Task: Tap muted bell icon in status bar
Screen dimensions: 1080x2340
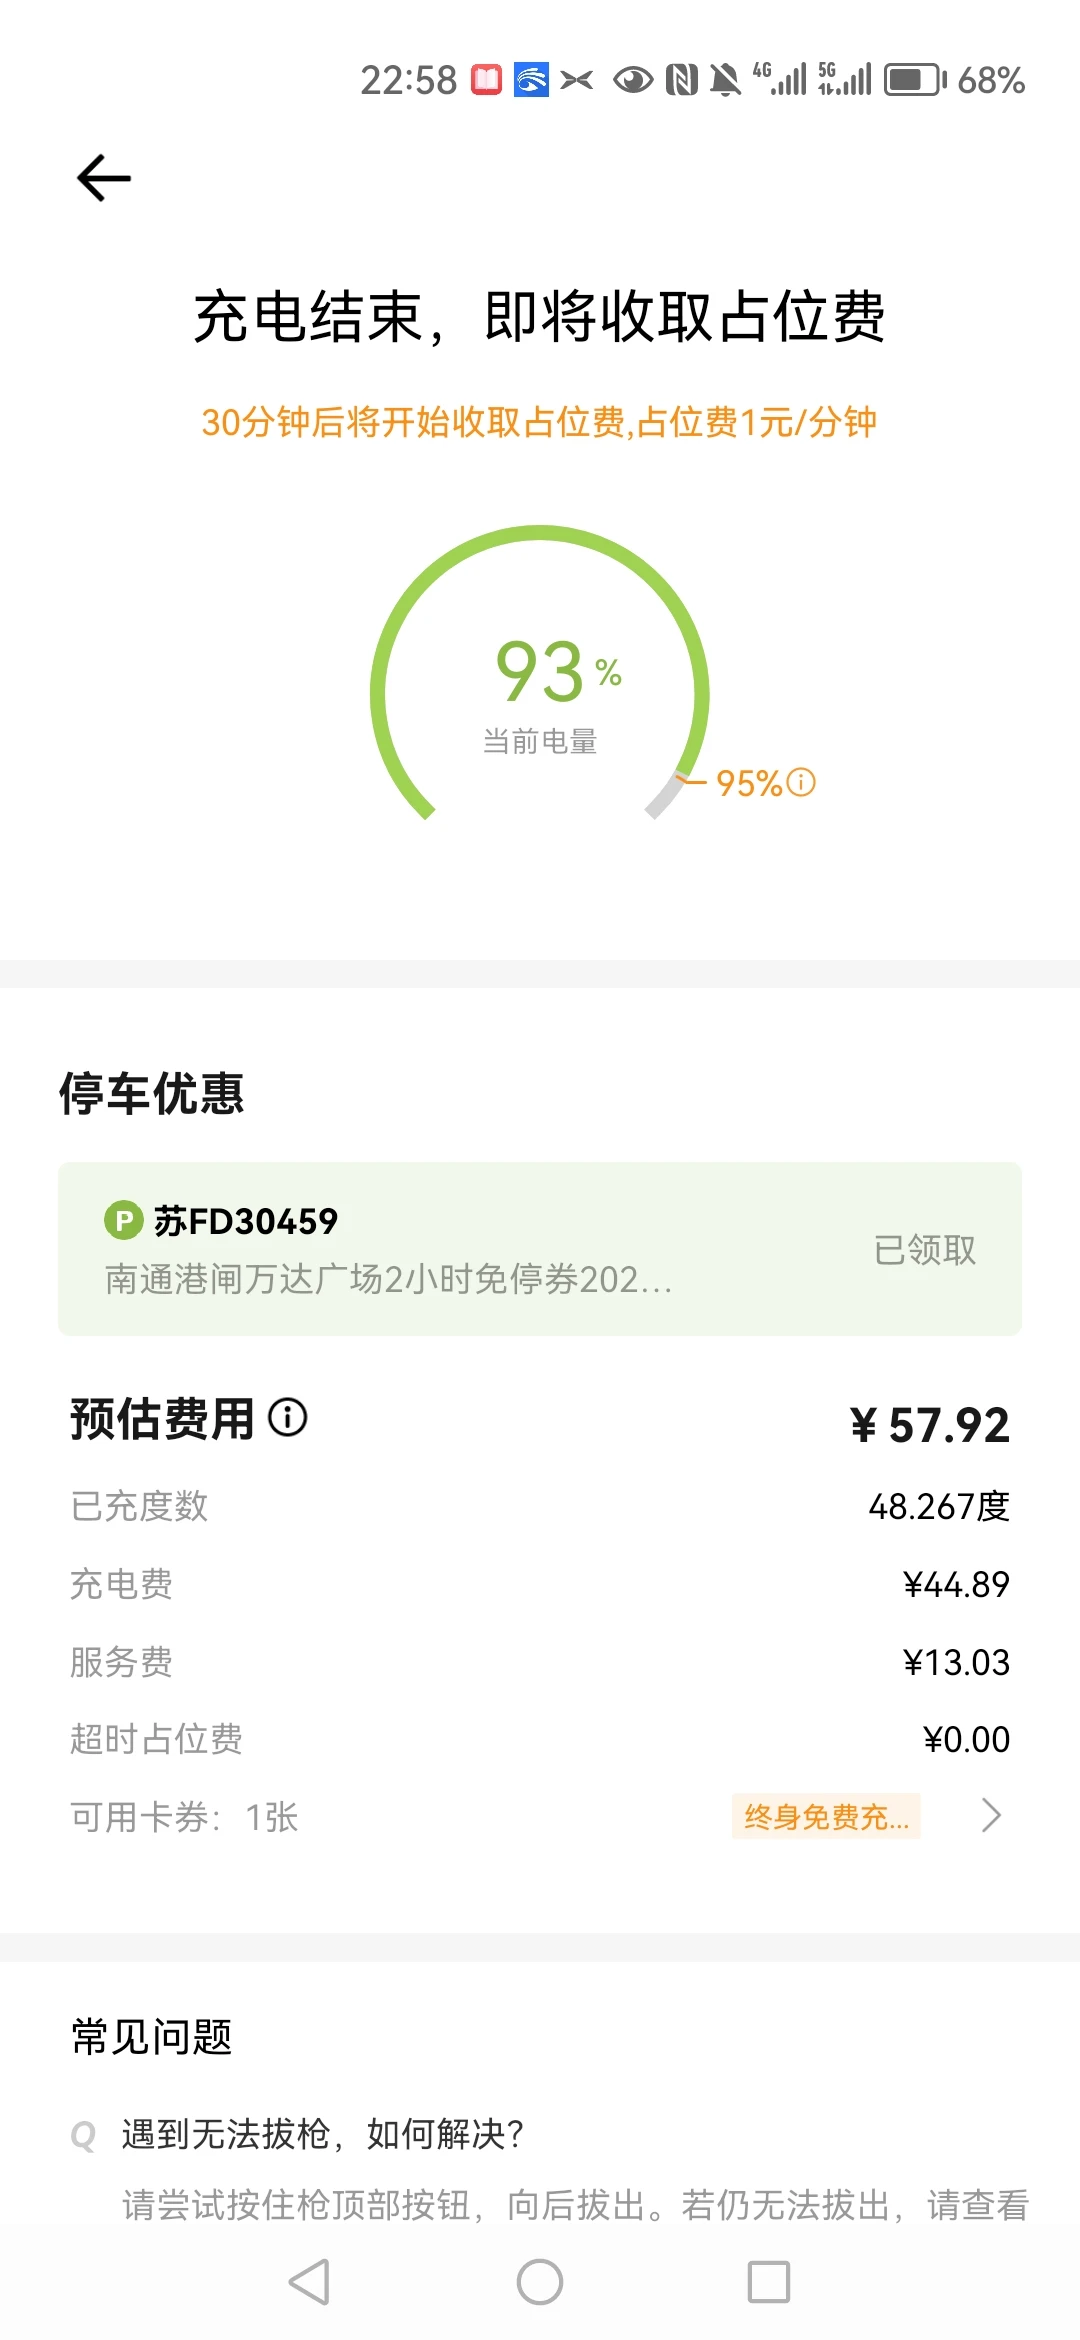Action: pos(725,80)
